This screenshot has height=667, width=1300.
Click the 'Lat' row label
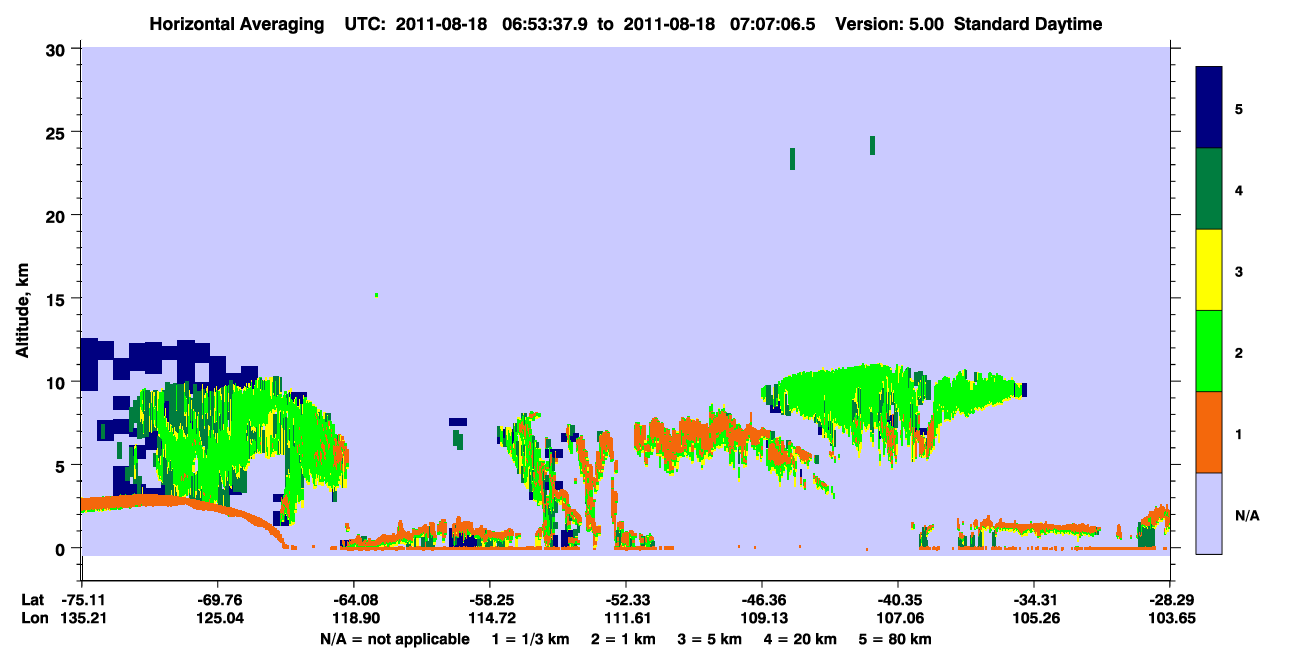coord(33,600)
